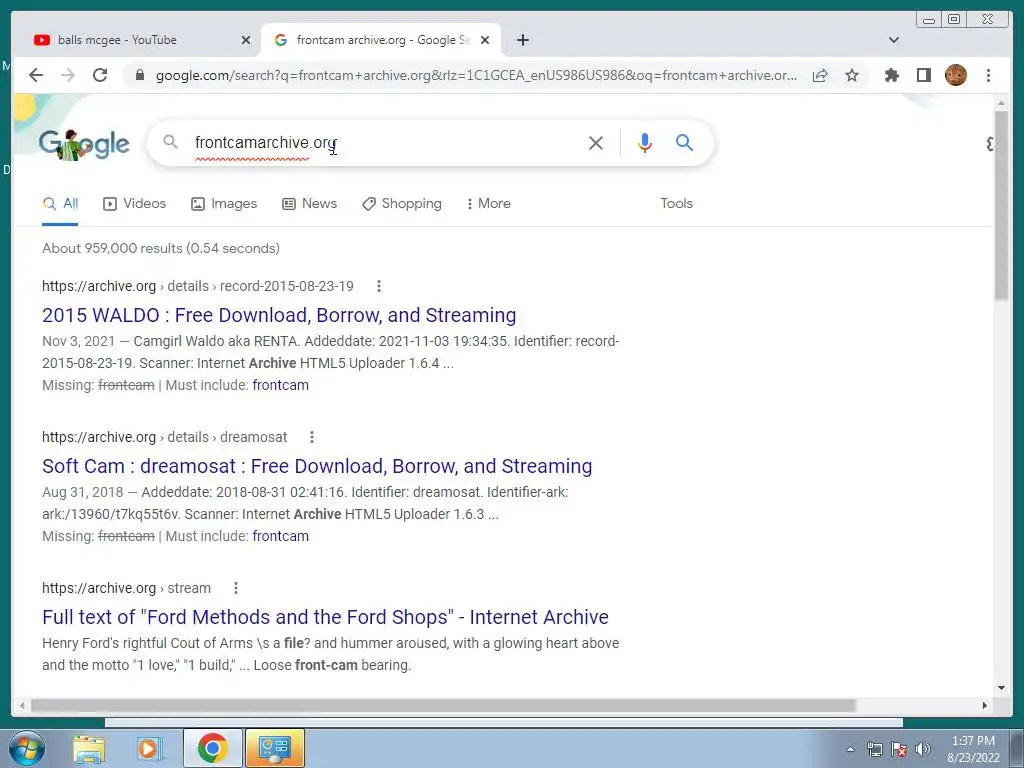Select the All results tab
1024x768 pixels.
pyautogui.click(x=60, y=204)
